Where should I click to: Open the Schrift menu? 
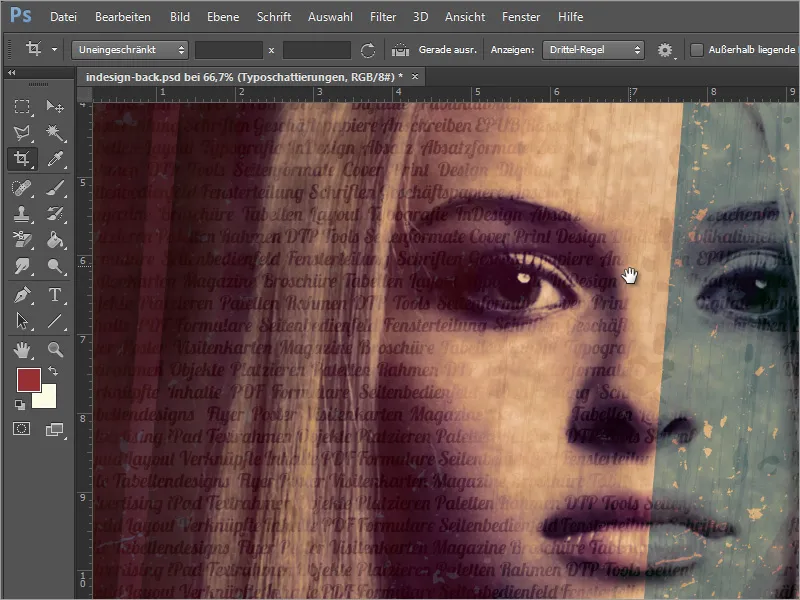coord(273,17)
